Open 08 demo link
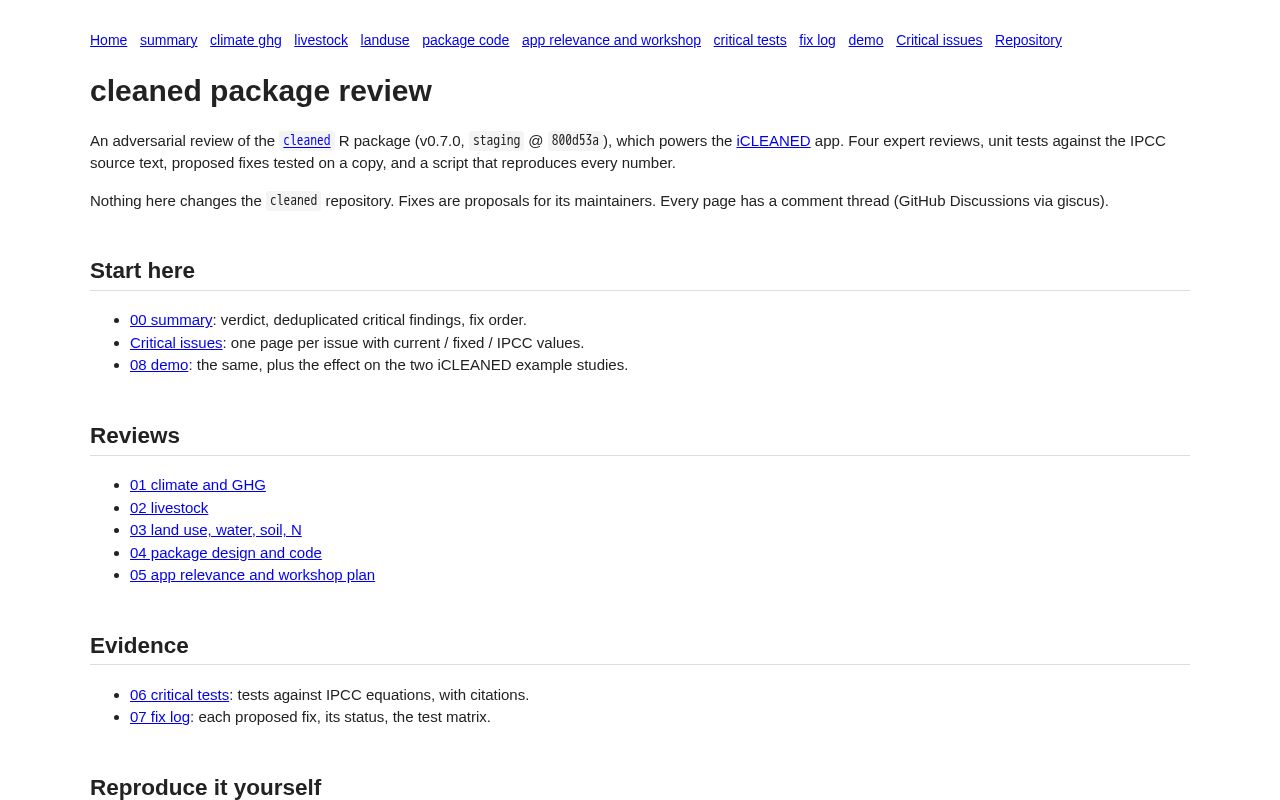 tap(159, 365)
